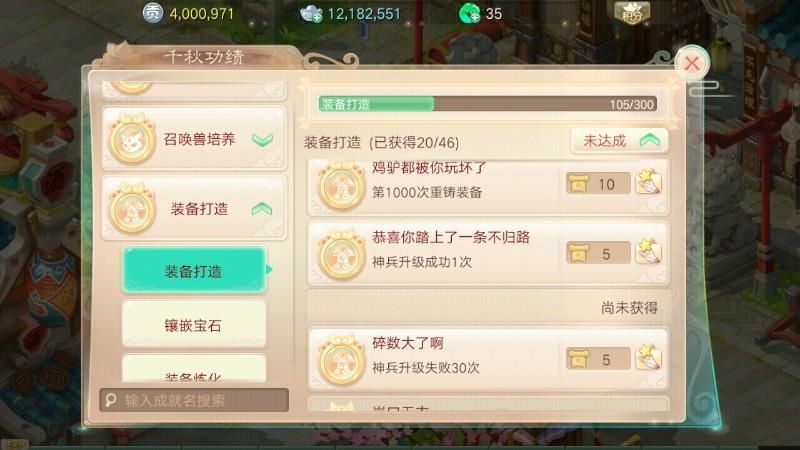Click the 输入成就名搜索 search field

pyautogui.click(x=194, y=400)
